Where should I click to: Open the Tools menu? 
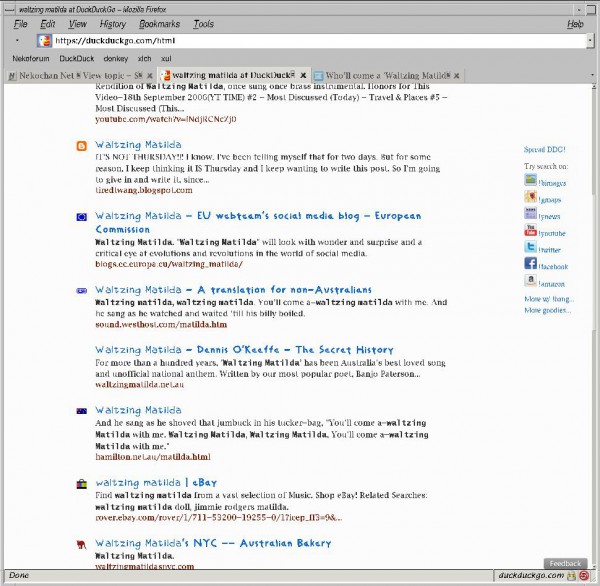pyautogui.click(x=203, y=24)
